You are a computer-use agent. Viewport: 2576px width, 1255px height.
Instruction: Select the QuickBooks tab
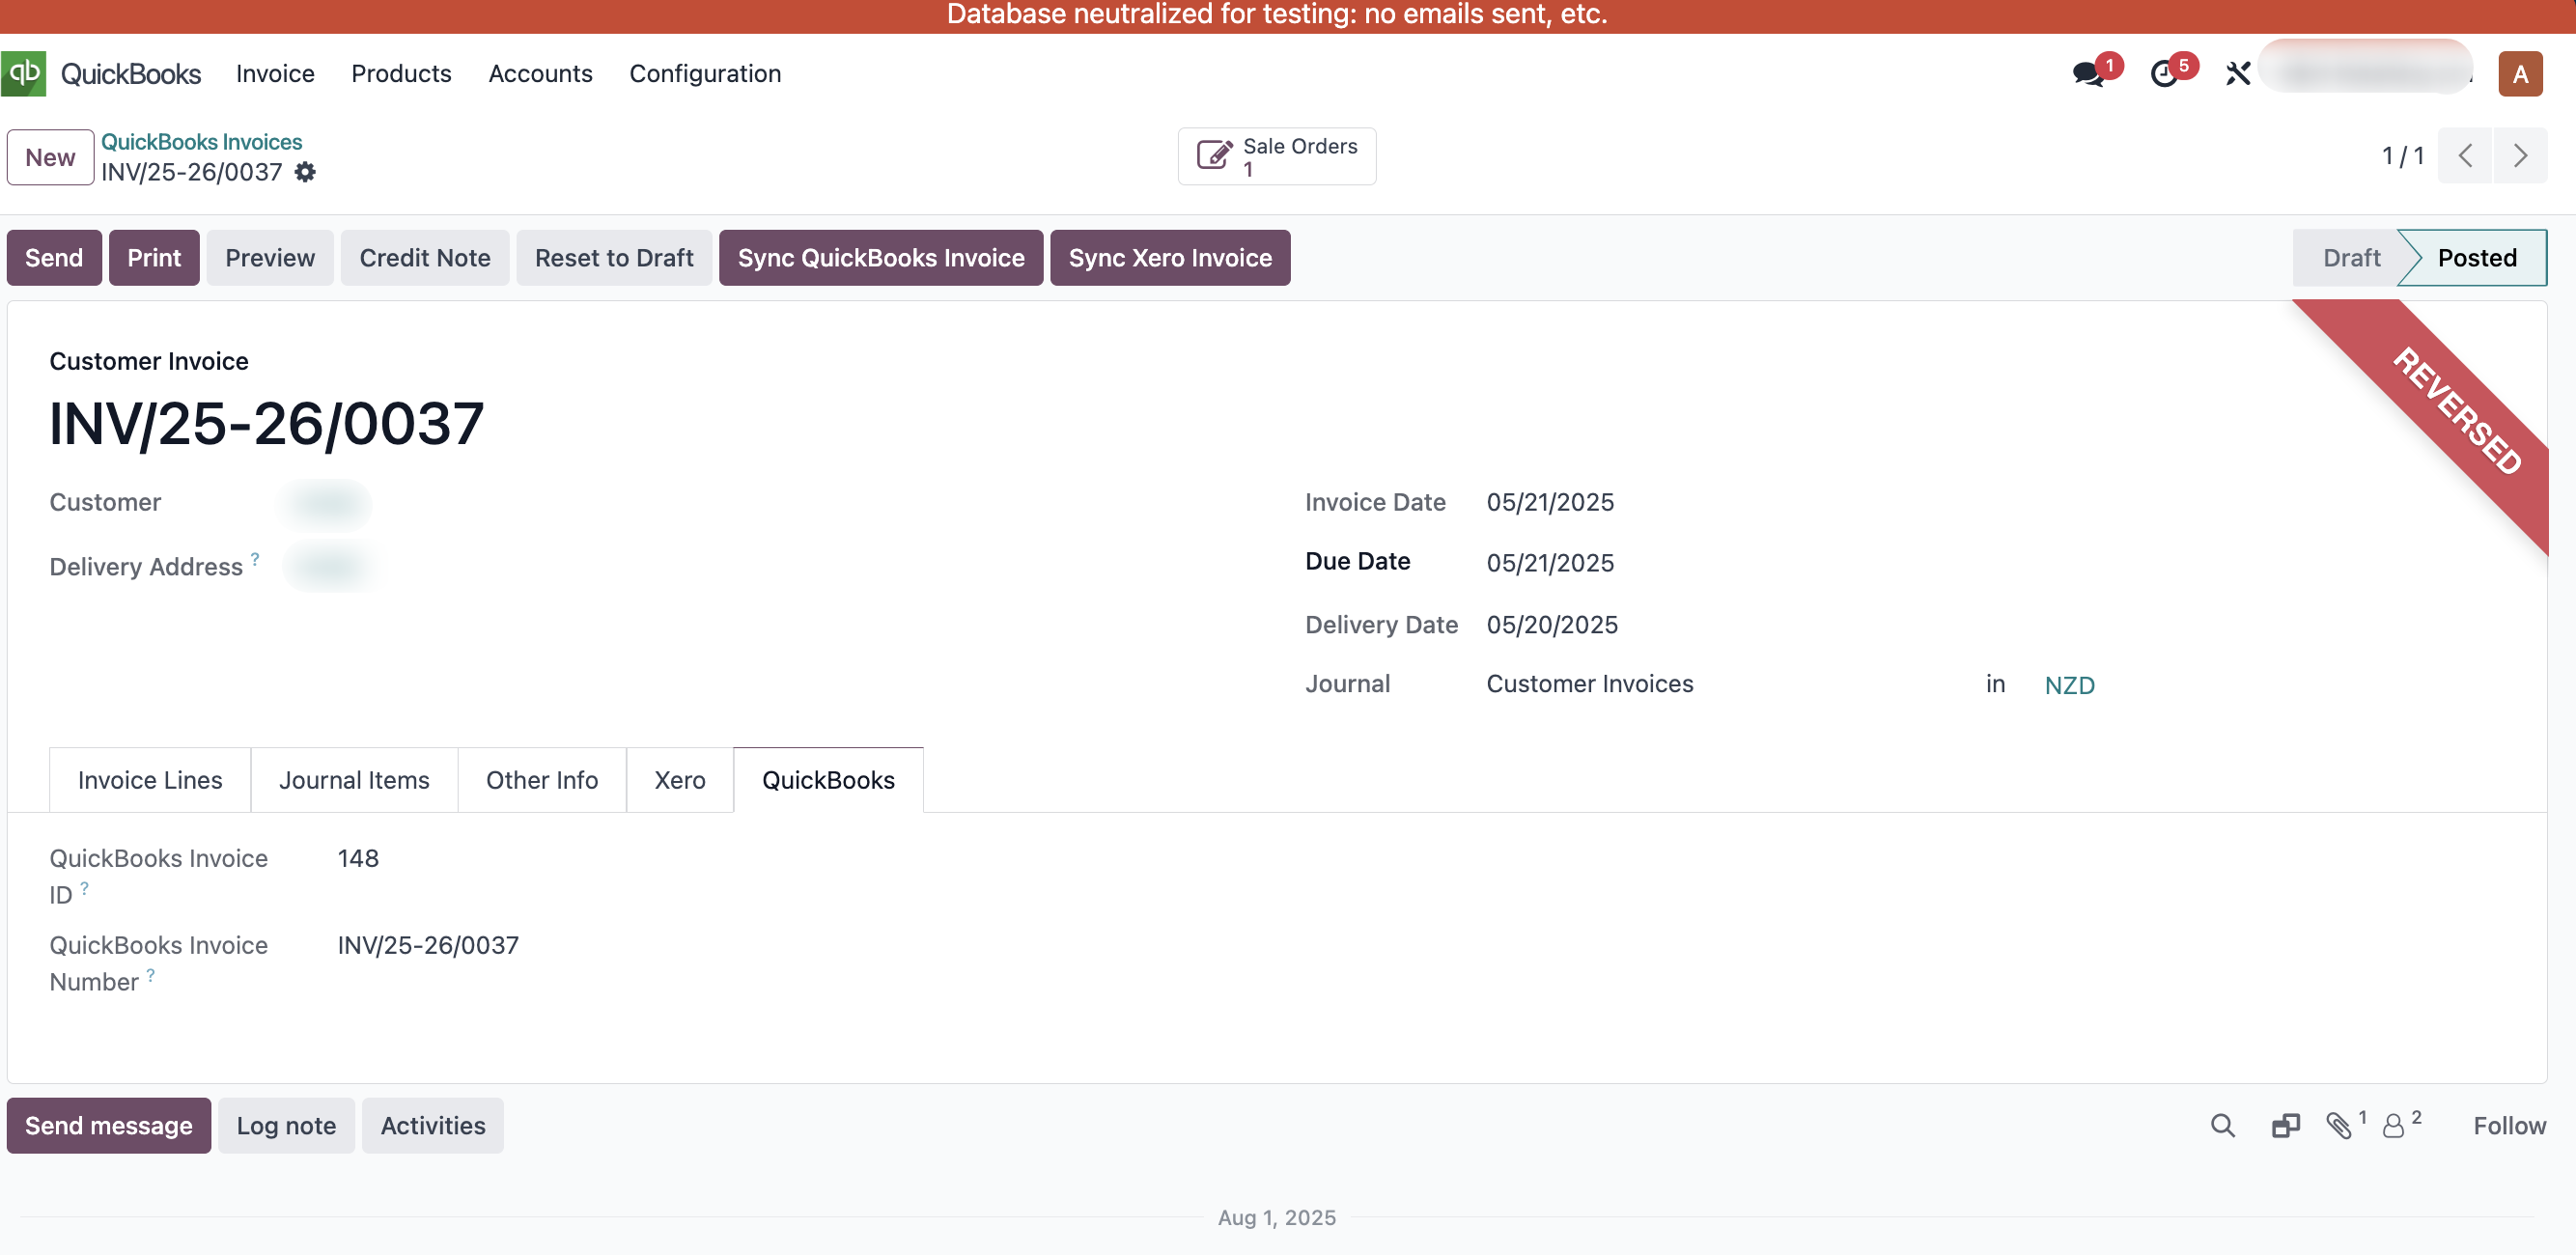click(x=828, y=780)
